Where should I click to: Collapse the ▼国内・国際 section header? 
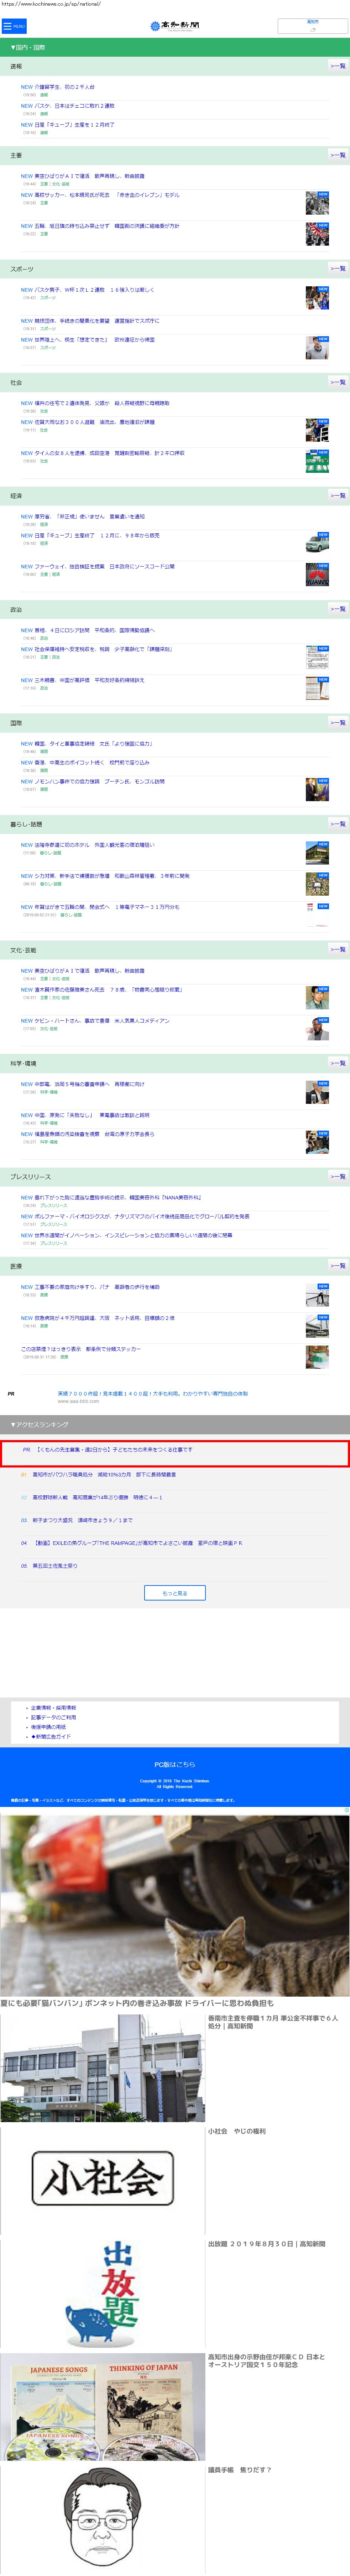point(28,47)
